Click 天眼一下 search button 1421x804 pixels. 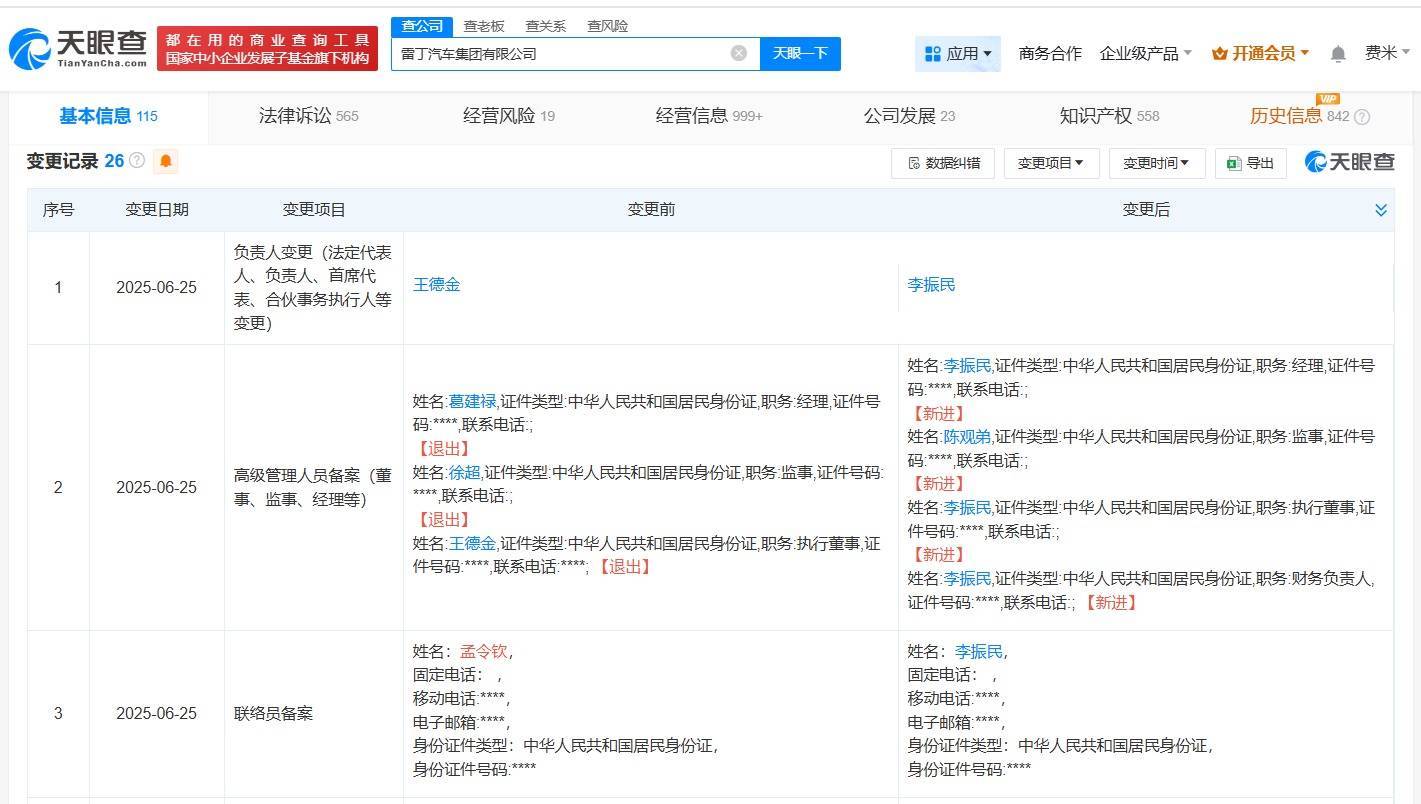pos(800,54)
